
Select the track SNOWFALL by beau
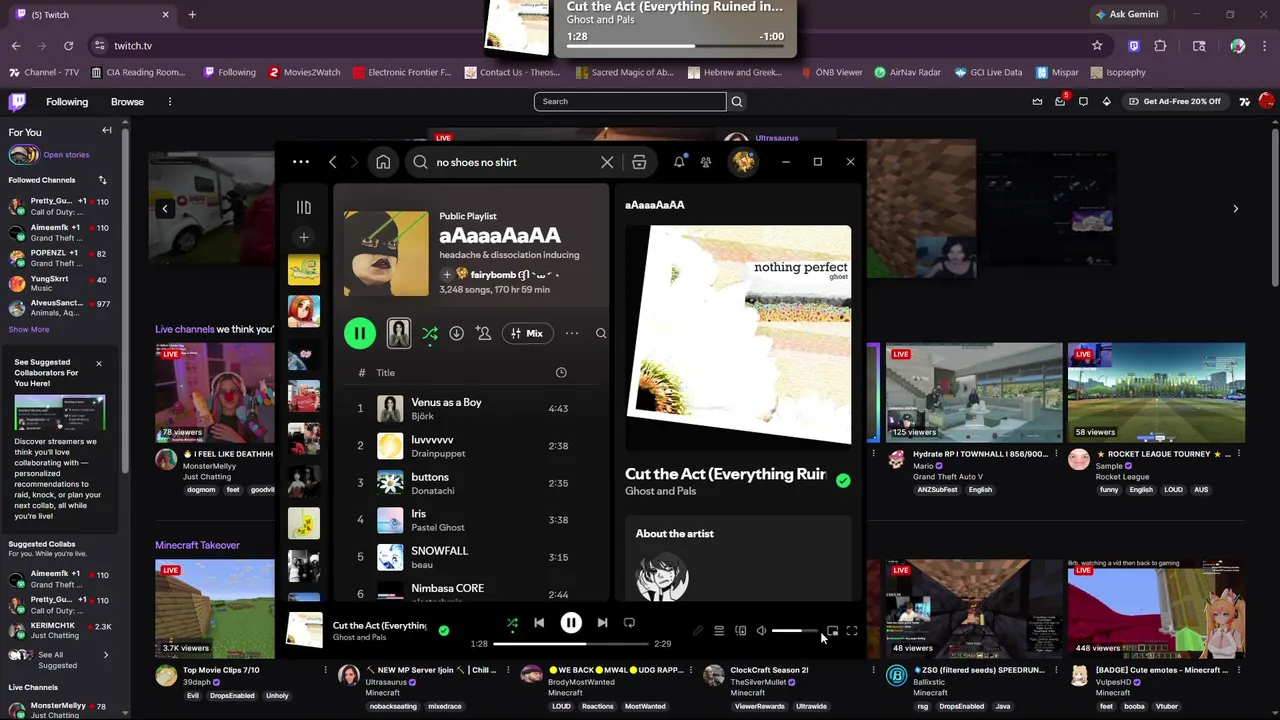pyautogui.click(x=440, y=550)
